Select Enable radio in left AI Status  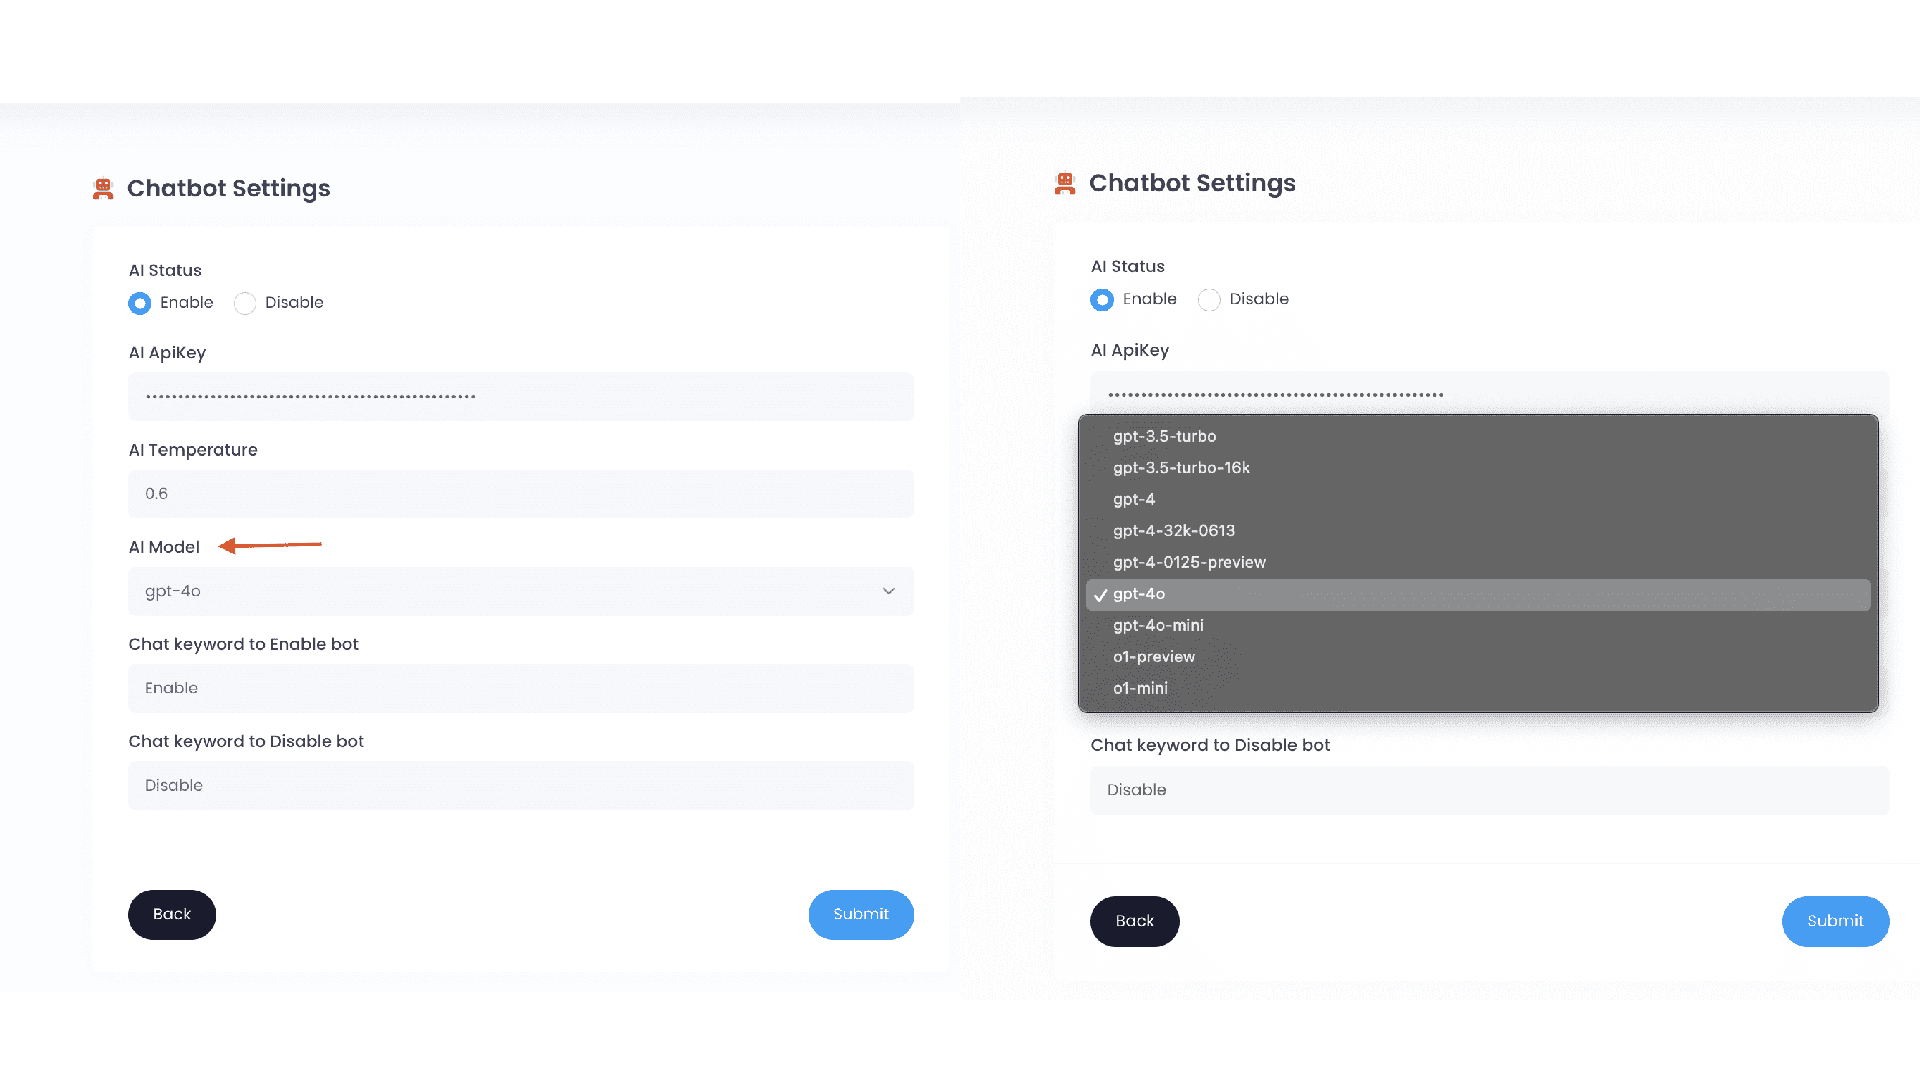tap(140, 303)
